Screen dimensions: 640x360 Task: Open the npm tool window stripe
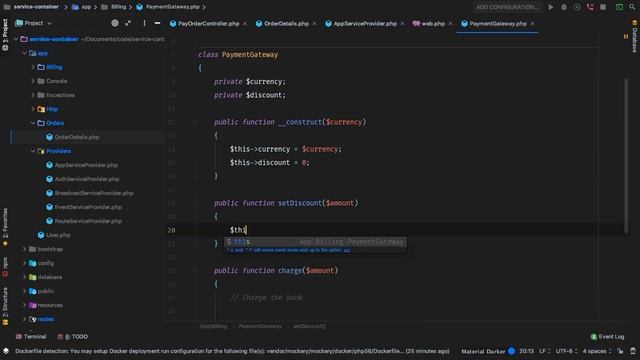[5, 267]
